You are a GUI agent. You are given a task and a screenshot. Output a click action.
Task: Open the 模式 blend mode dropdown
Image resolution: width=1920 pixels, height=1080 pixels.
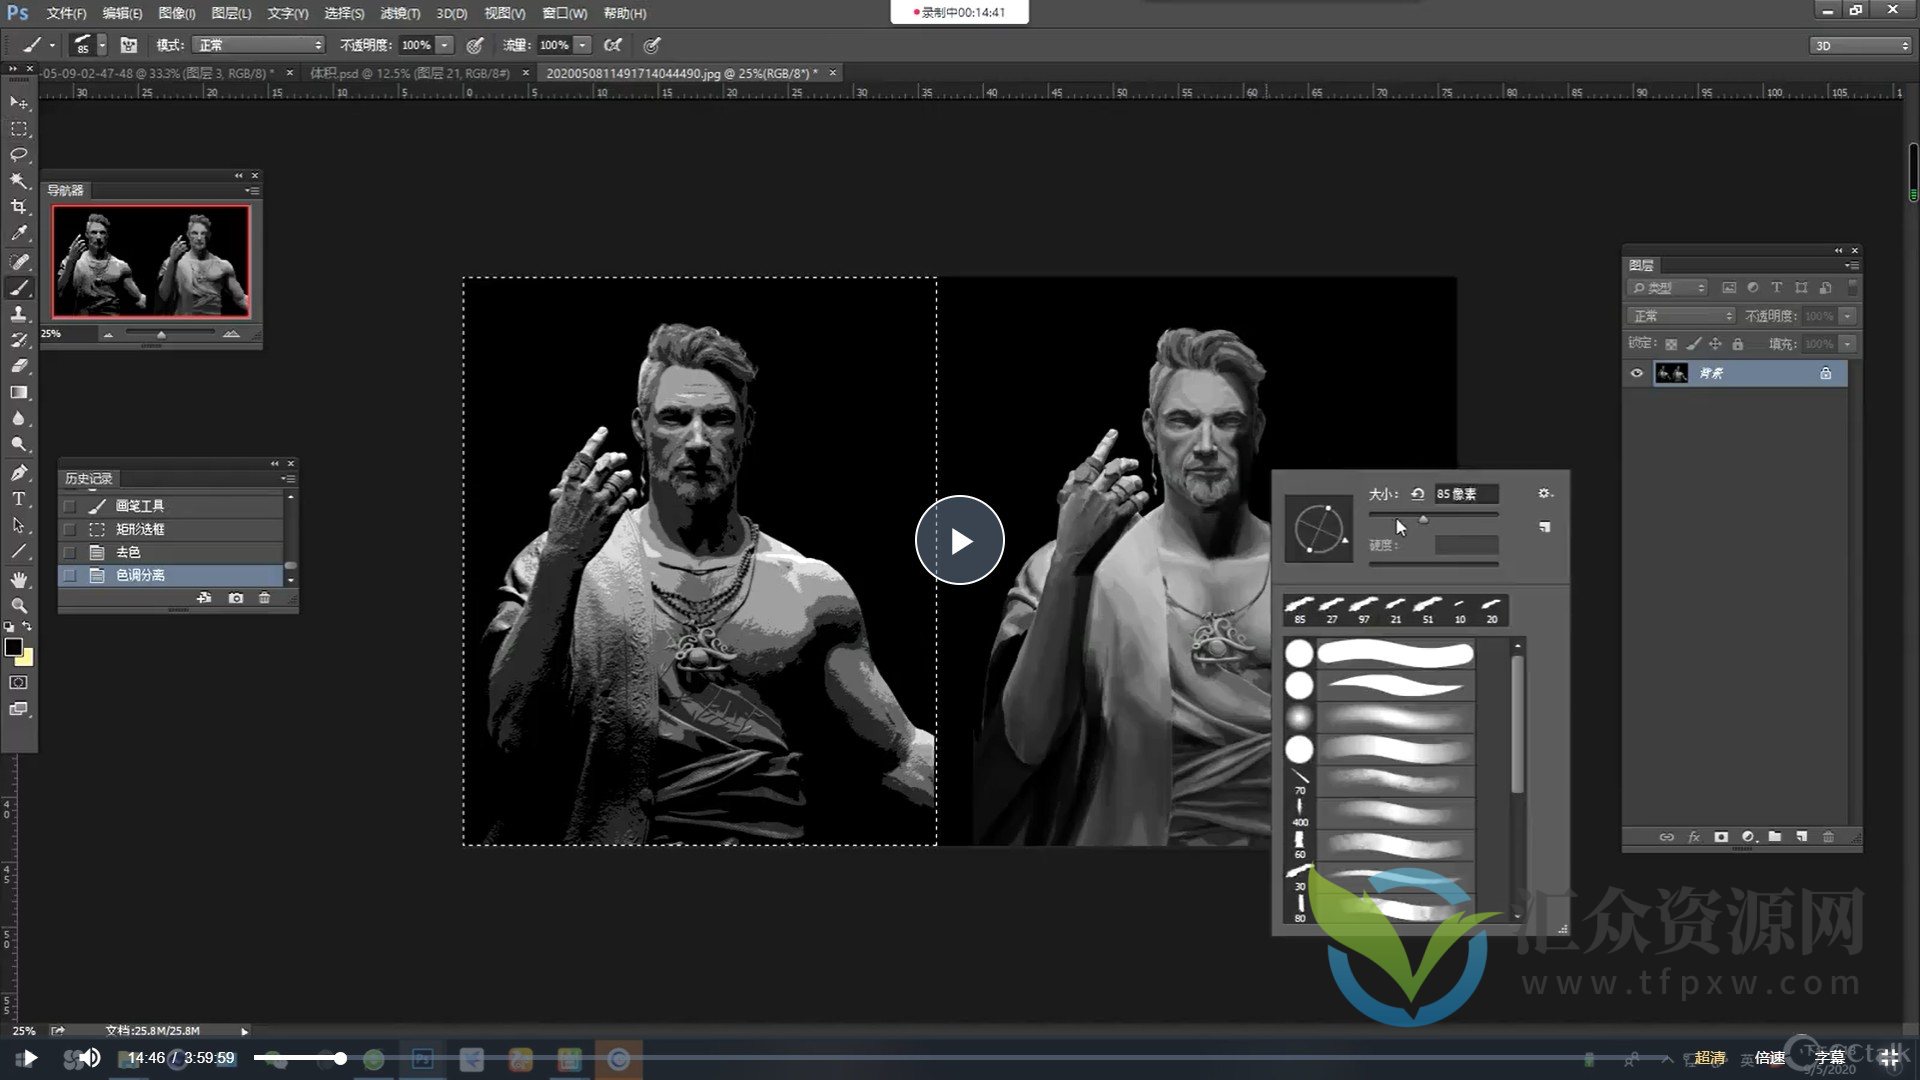click(x=259, y=45)
